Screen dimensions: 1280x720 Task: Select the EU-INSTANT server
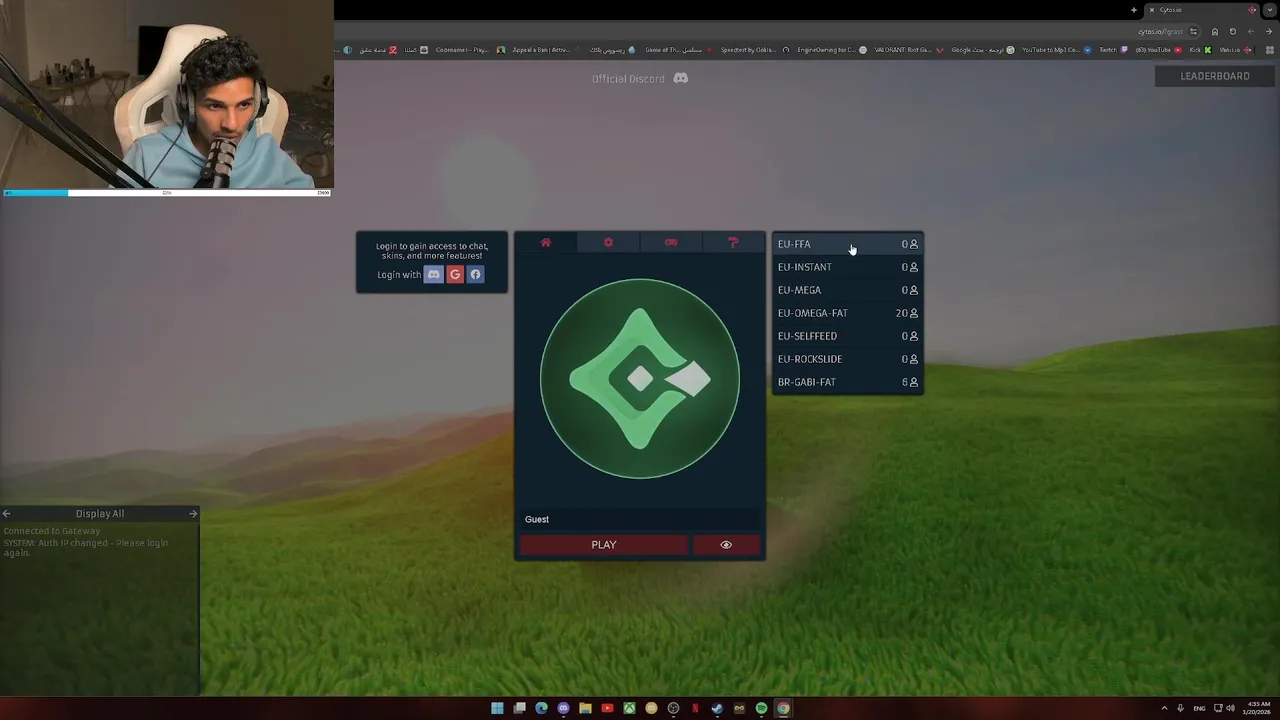847,267
